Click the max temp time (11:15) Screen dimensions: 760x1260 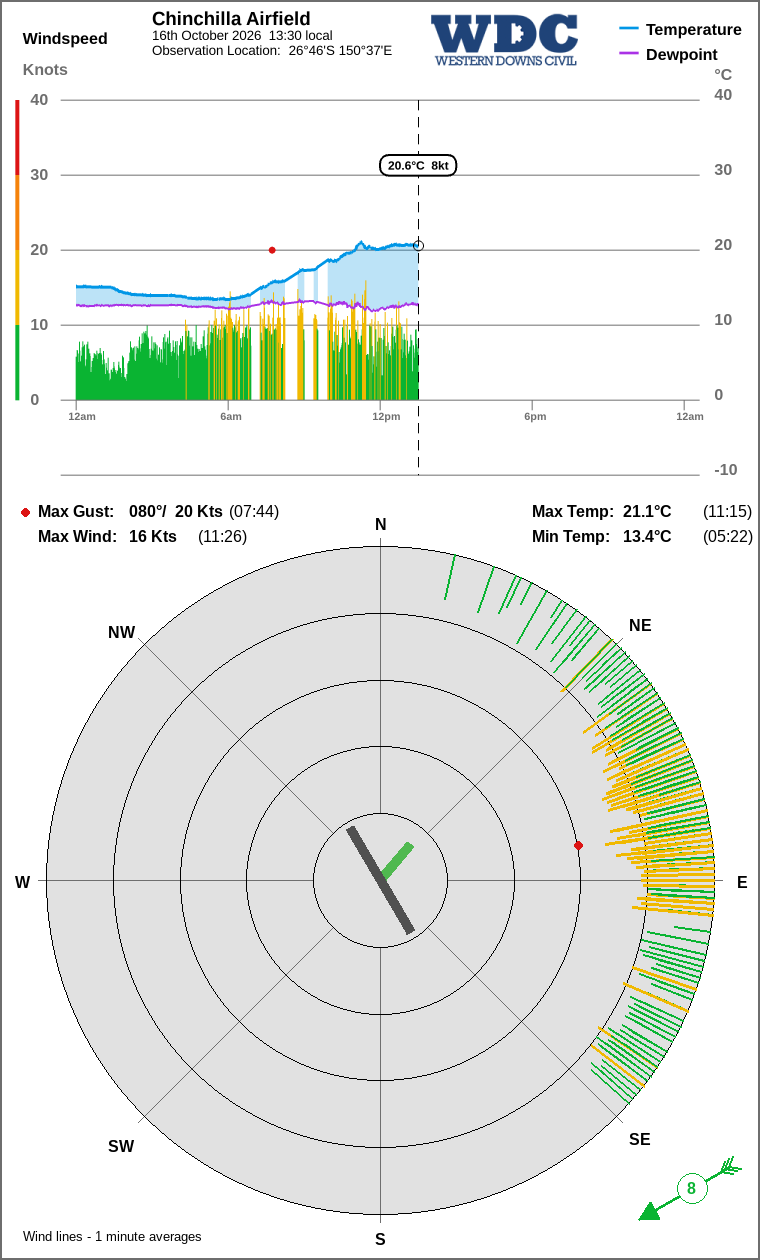[727, 512]
